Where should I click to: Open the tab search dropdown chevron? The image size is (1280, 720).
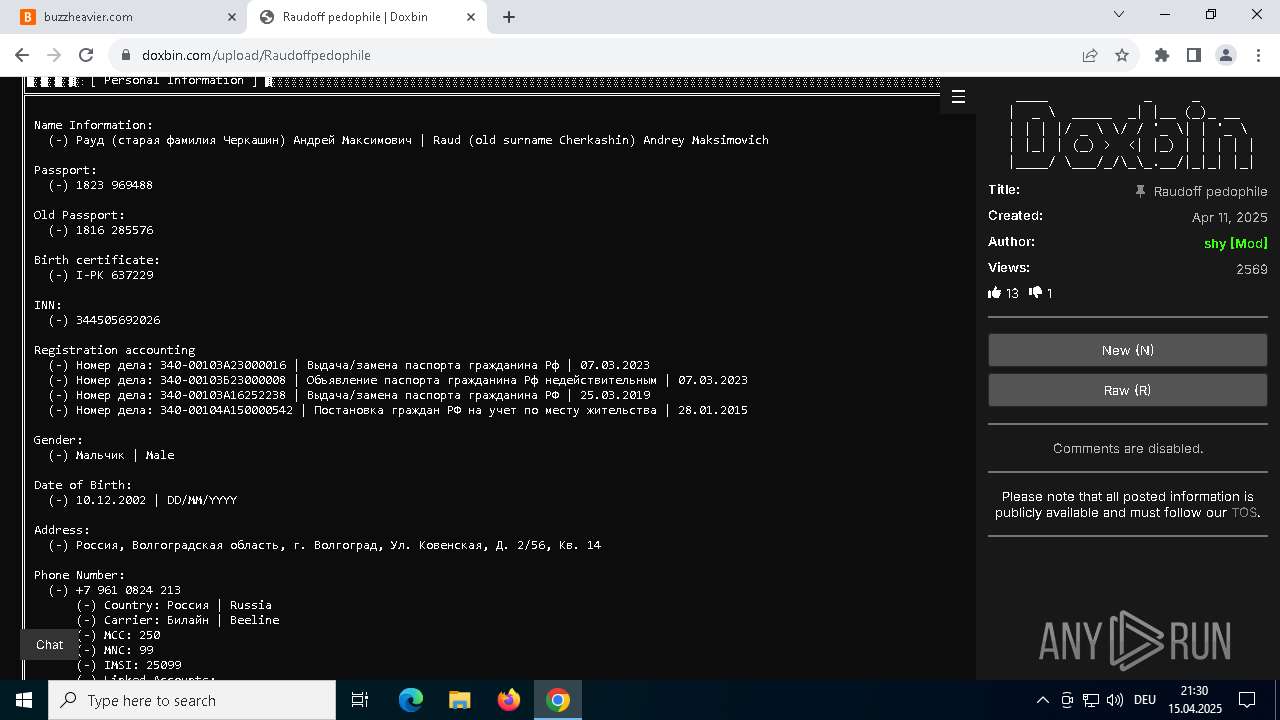(1120, 15)
